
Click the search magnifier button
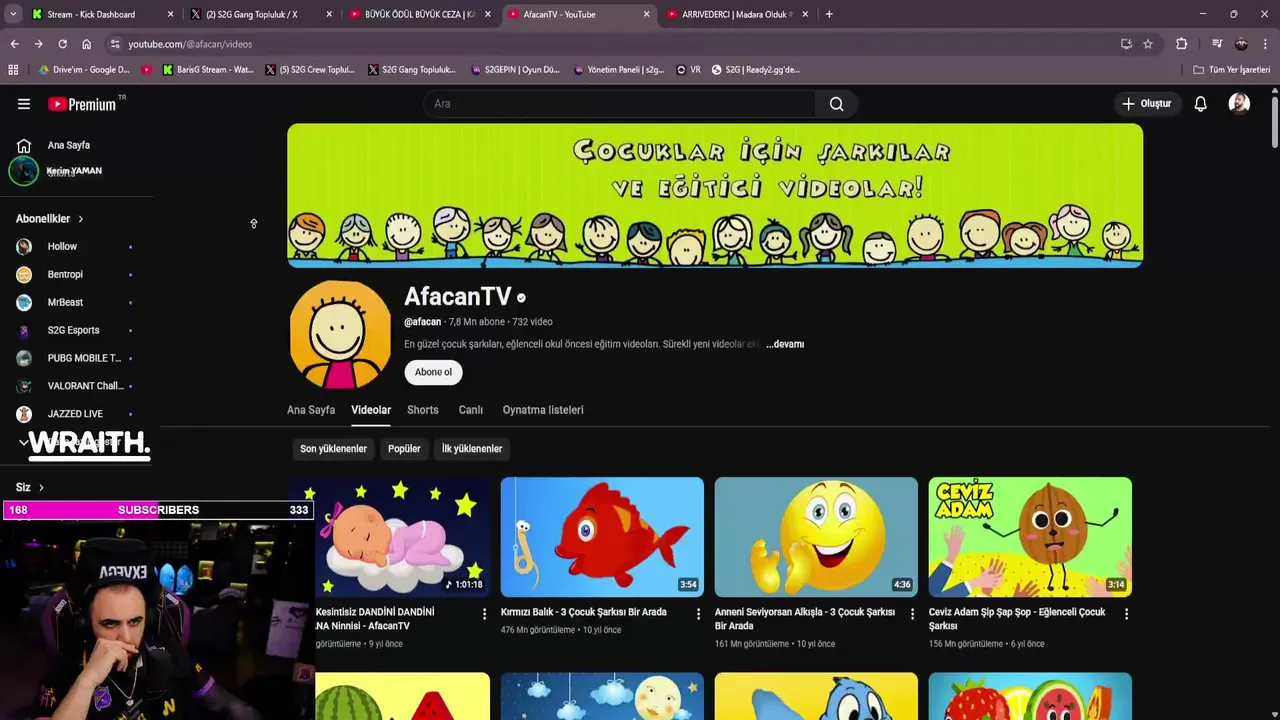[836, 104]
